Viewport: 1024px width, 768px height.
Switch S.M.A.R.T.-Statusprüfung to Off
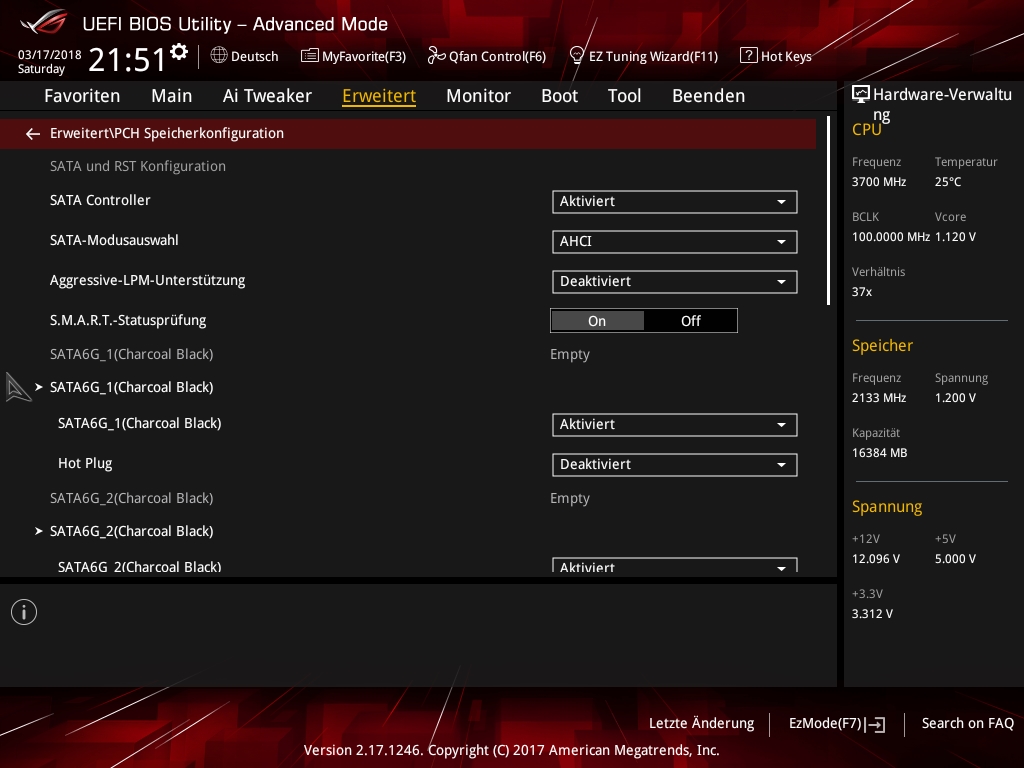click(x=690, y=321)
